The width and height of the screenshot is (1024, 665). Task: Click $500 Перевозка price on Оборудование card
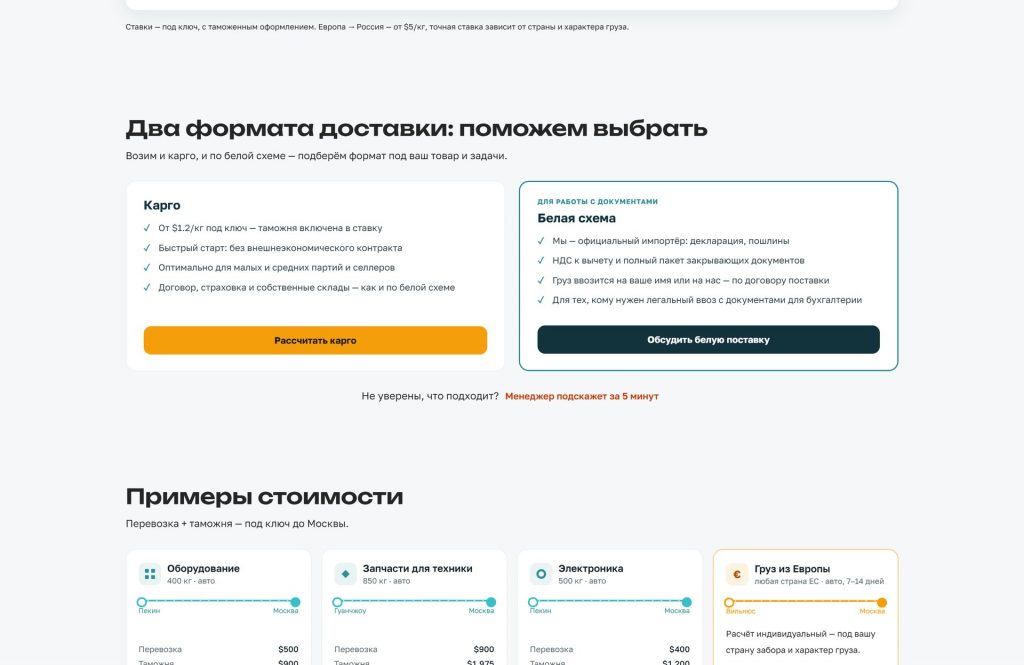coord(288,649)
